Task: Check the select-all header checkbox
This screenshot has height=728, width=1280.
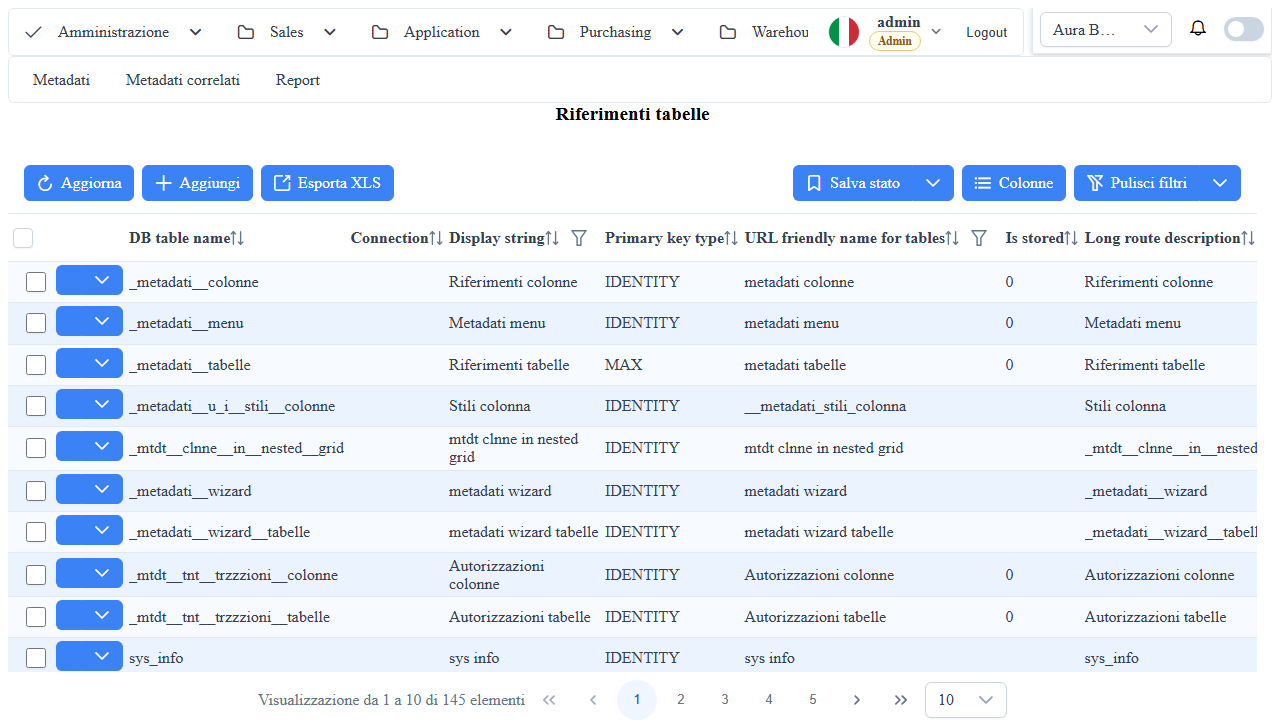Action: [23, 238]
